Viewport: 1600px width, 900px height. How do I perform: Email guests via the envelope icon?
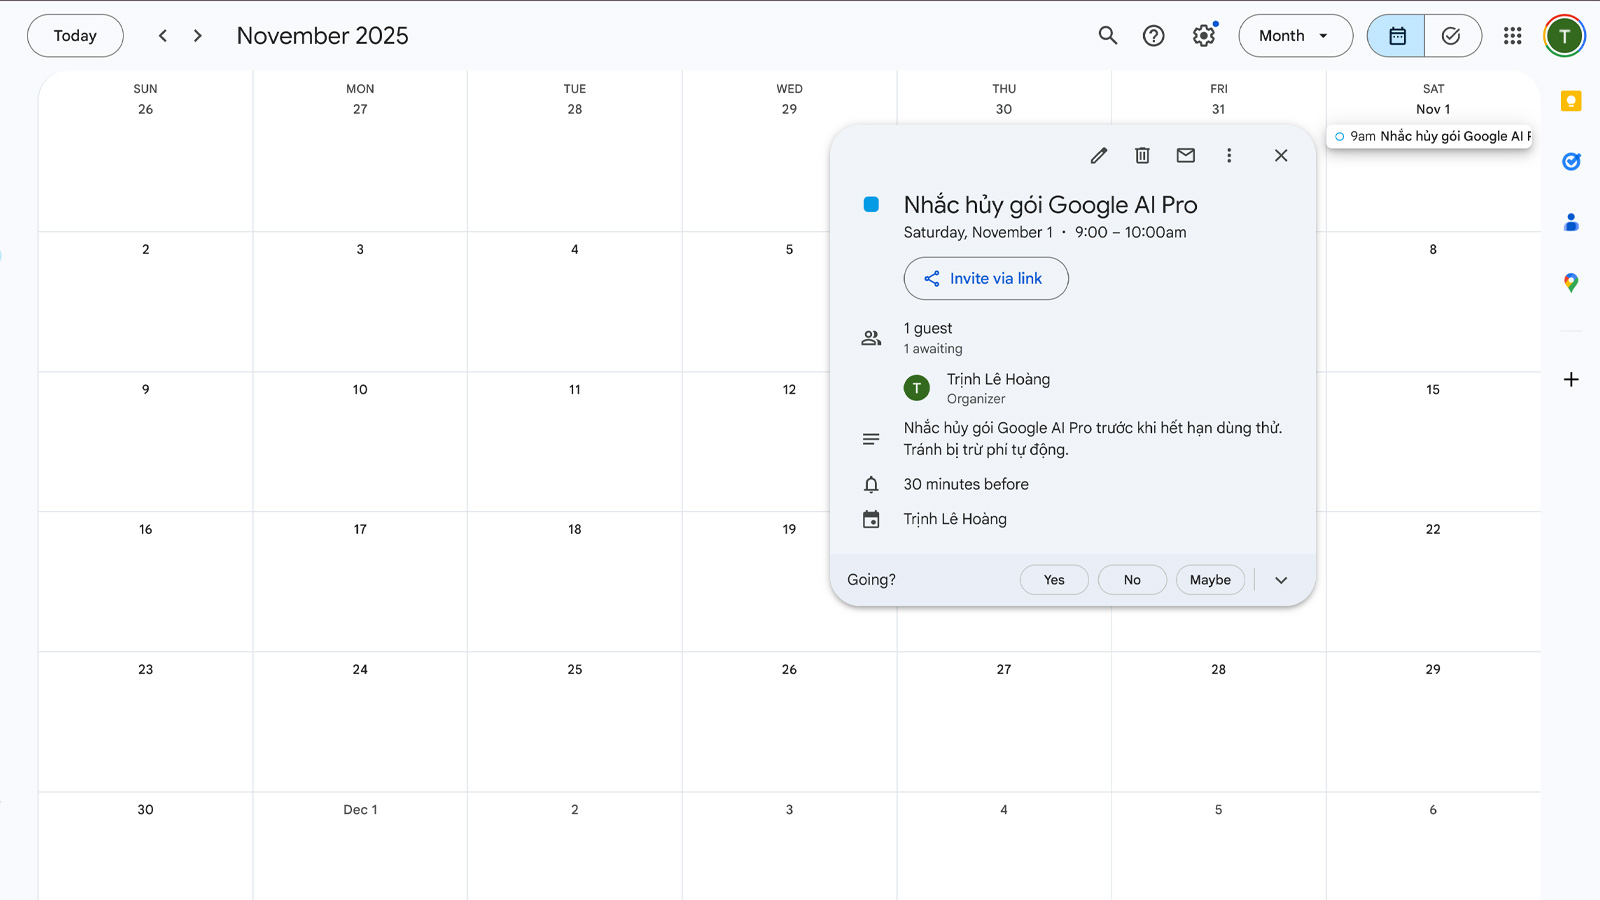tap(1185, 155)
